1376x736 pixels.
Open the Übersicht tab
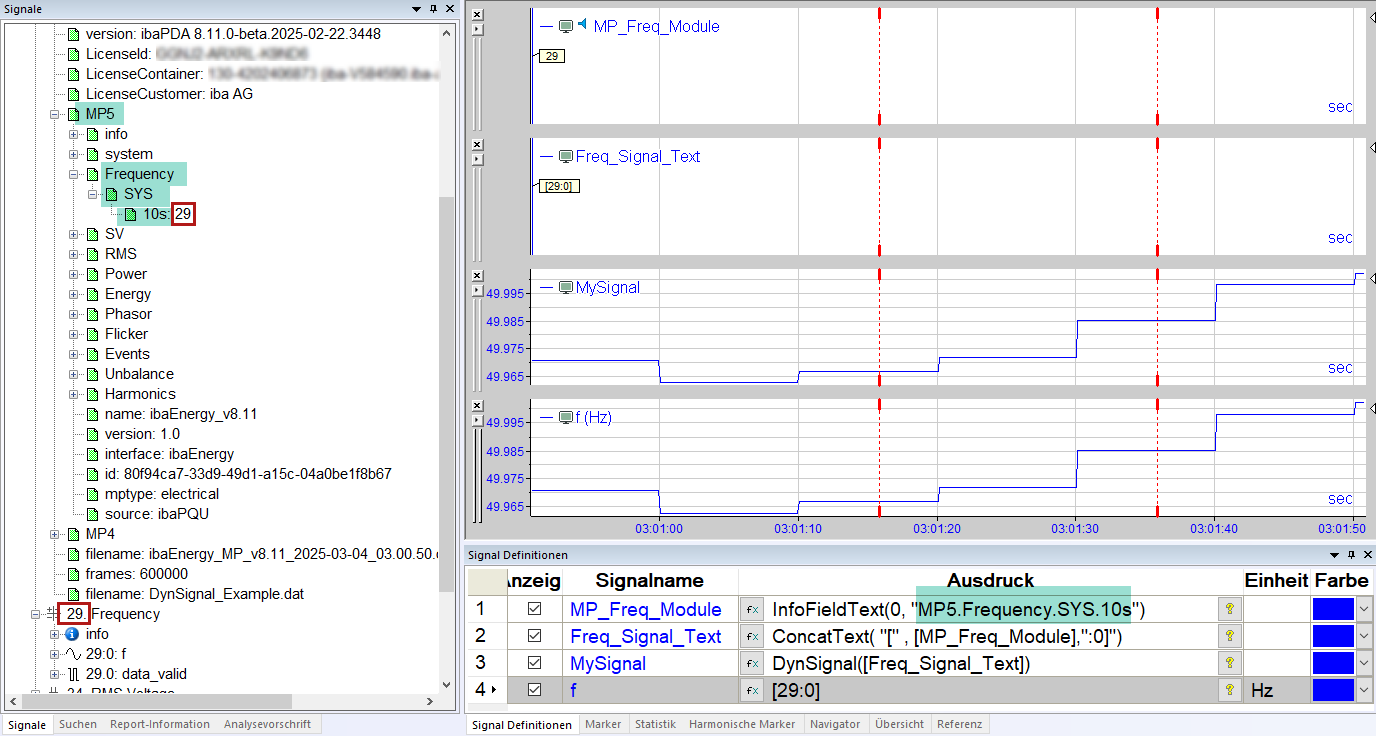coord(900,724)
